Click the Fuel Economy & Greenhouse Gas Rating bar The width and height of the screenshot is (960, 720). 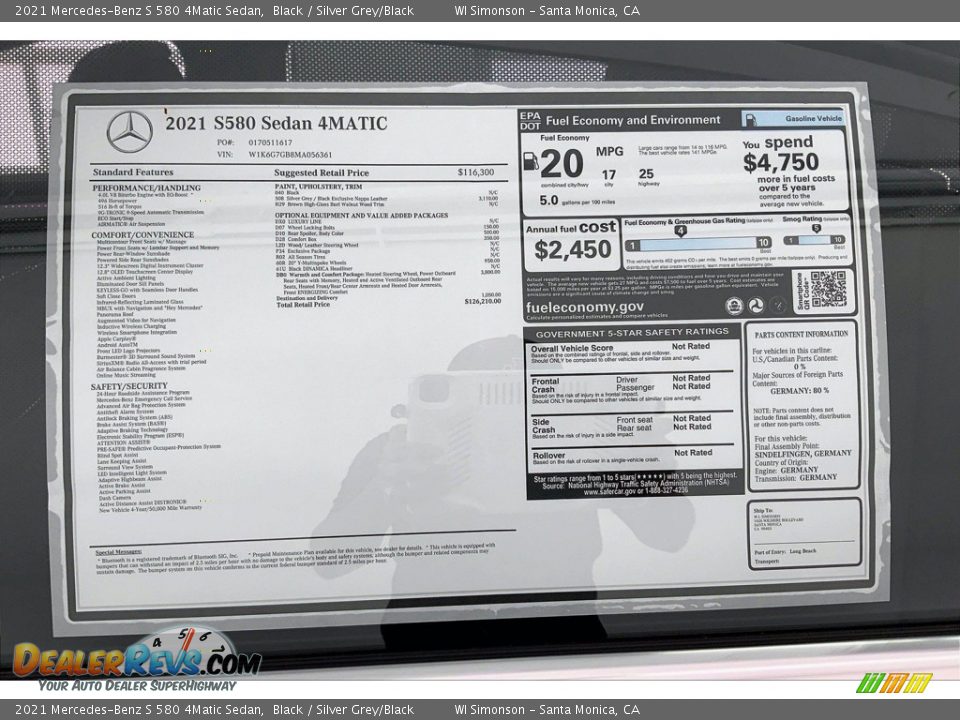697,244
